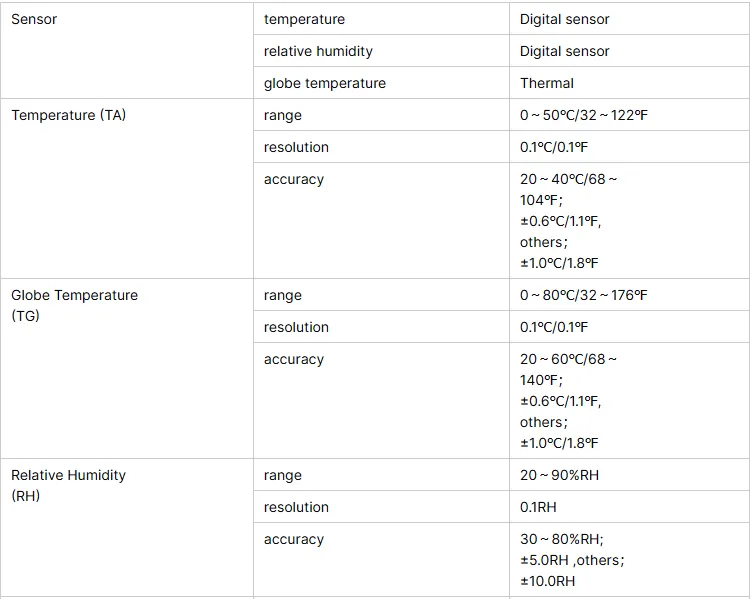
Task: Click the relative humidity sensor cell
Action: point(381,51)
